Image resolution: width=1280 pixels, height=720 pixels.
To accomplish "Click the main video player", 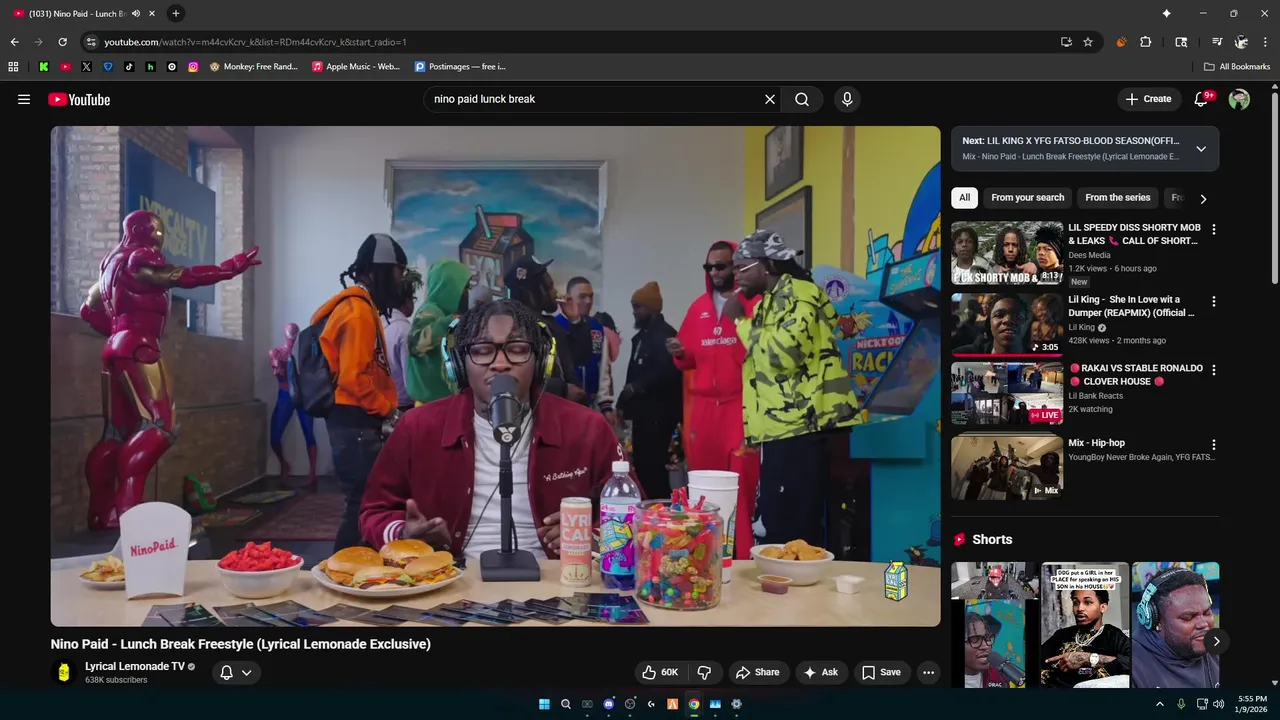I will tap(495, 376).
